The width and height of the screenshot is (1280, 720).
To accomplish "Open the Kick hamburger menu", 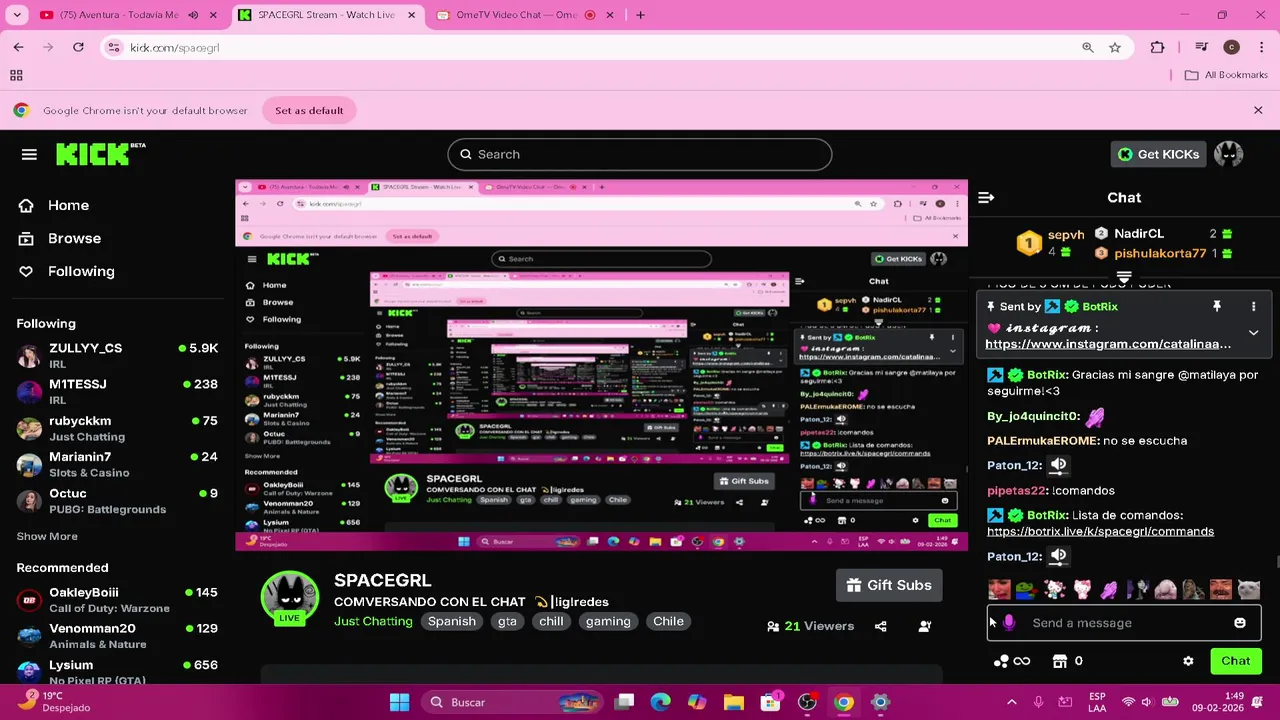I will pos(29,154).
